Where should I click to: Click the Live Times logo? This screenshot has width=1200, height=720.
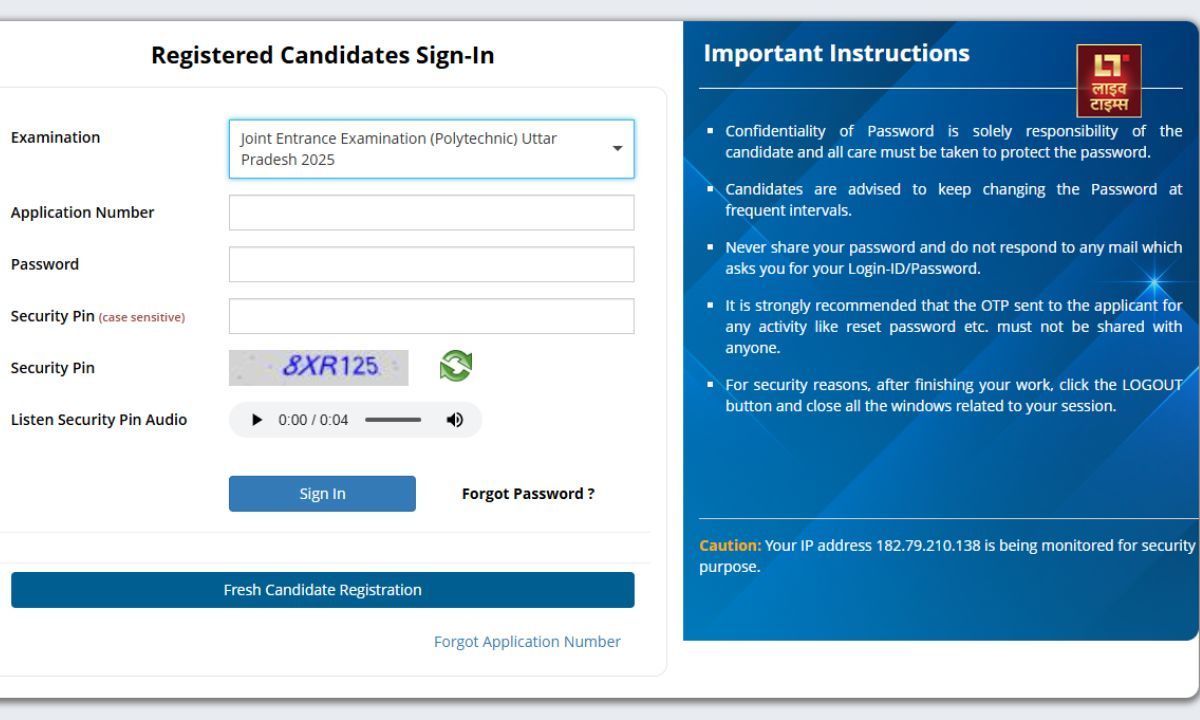[x=1108, y=81]
